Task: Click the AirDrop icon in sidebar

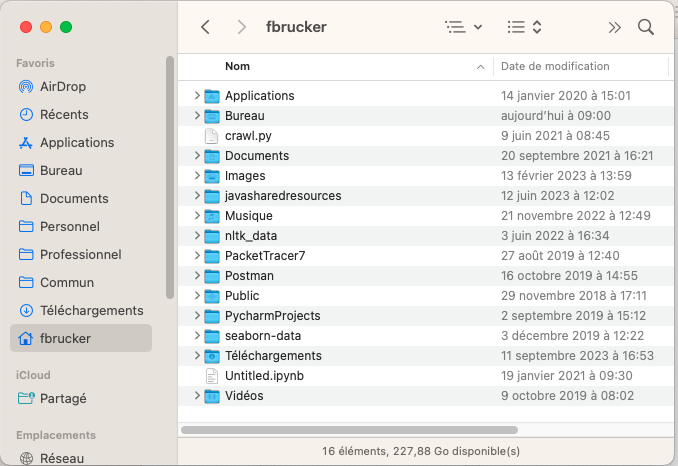Action: 26,87
